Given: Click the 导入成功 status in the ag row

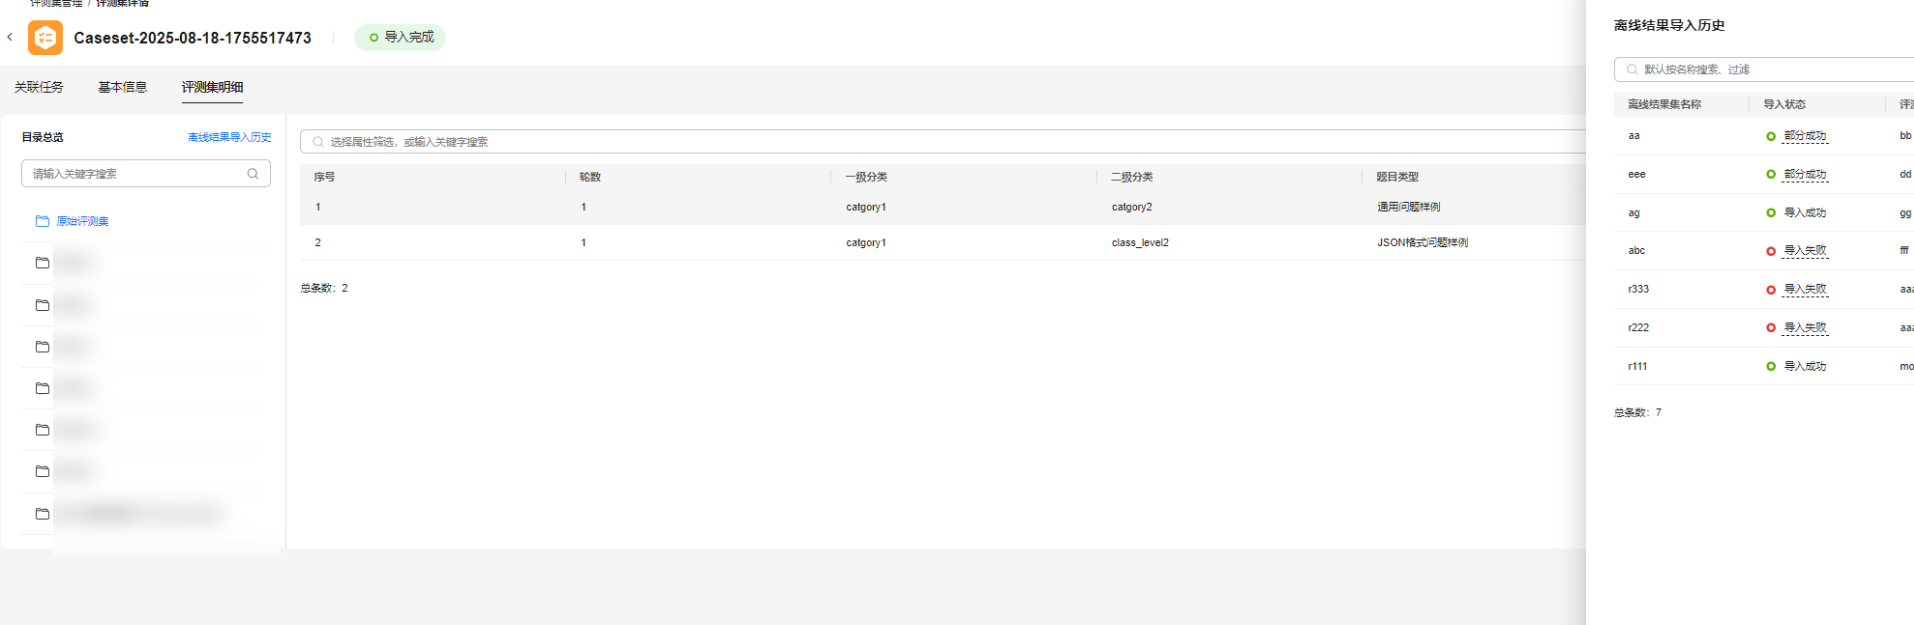Looking at the screenshot, I should pyautogui.click(x=1805, y=213).
